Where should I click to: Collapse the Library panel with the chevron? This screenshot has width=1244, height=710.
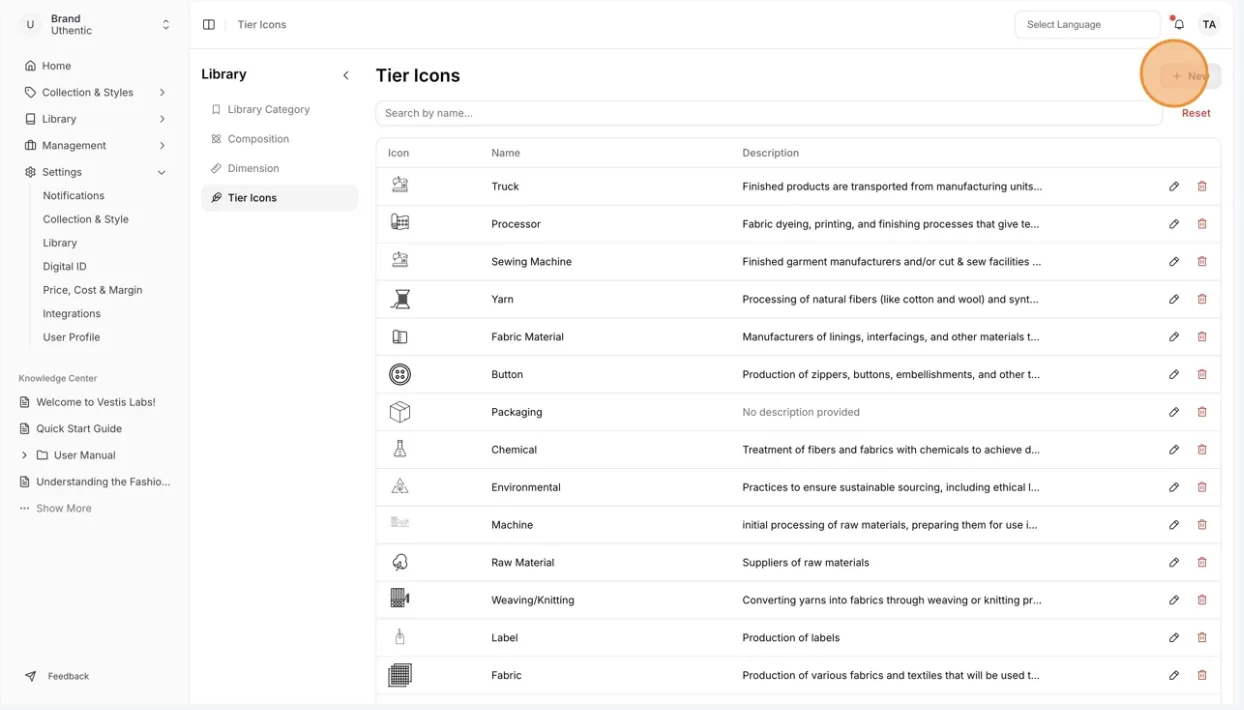346,75
